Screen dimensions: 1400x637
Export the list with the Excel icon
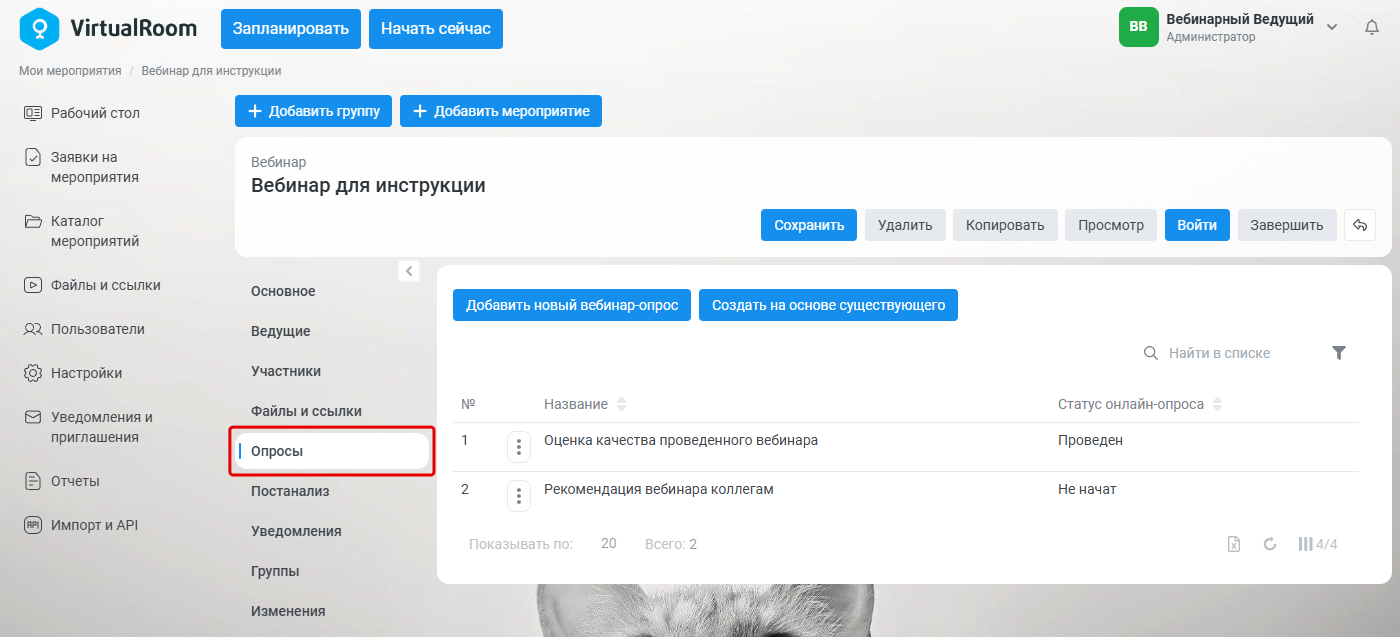(1234, 544)
